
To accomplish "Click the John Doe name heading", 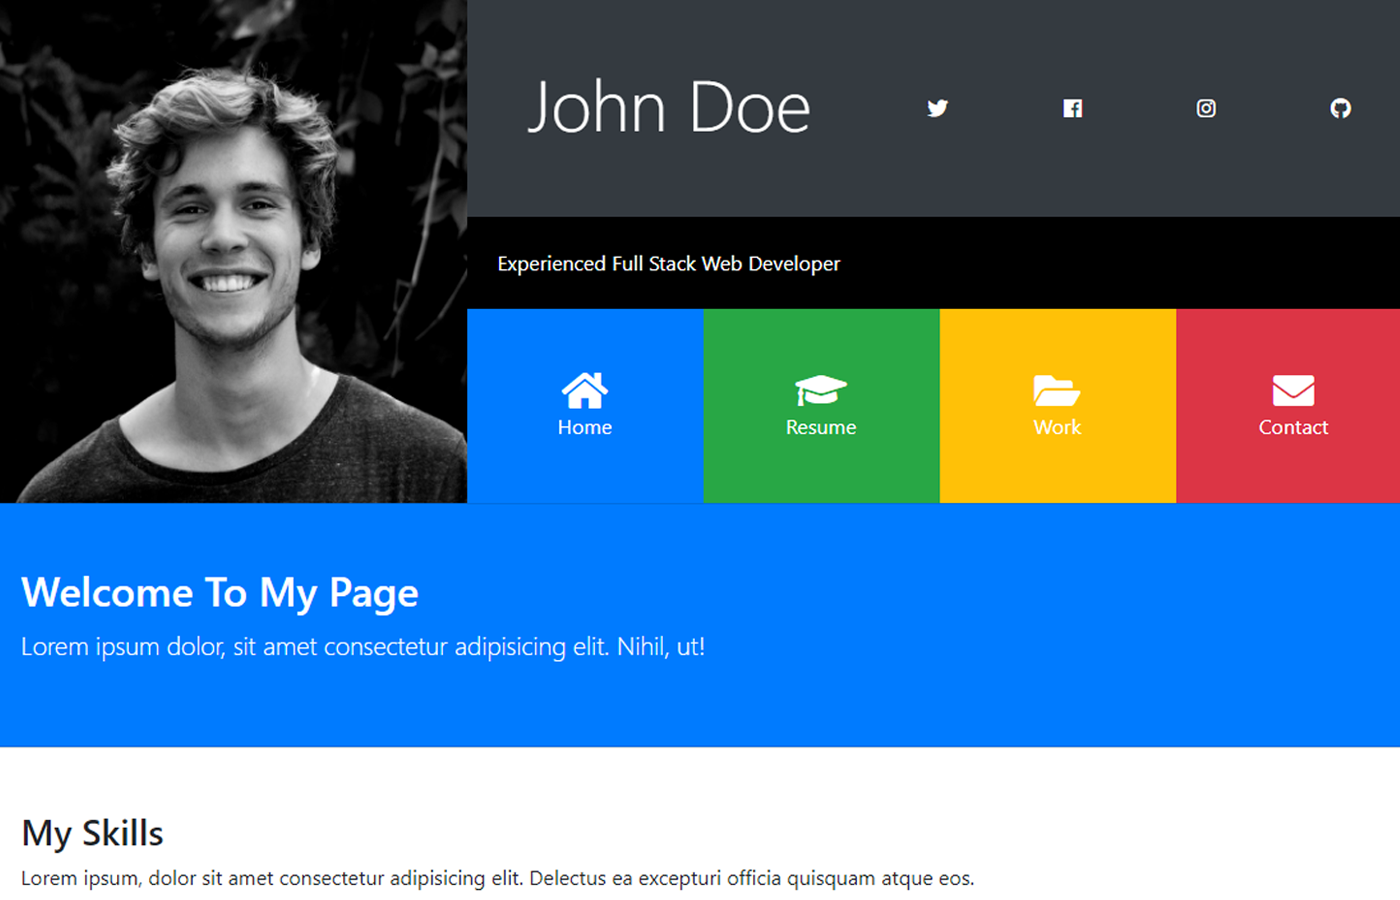I will 669,108.
